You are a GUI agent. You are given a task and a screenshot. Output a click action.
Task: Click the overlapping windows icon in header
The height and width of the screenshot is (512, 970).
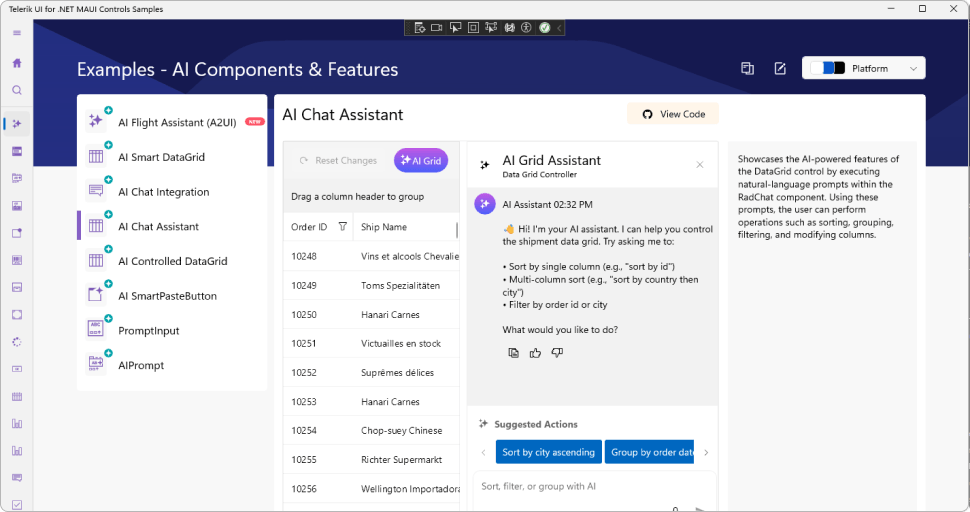[747, 69]
